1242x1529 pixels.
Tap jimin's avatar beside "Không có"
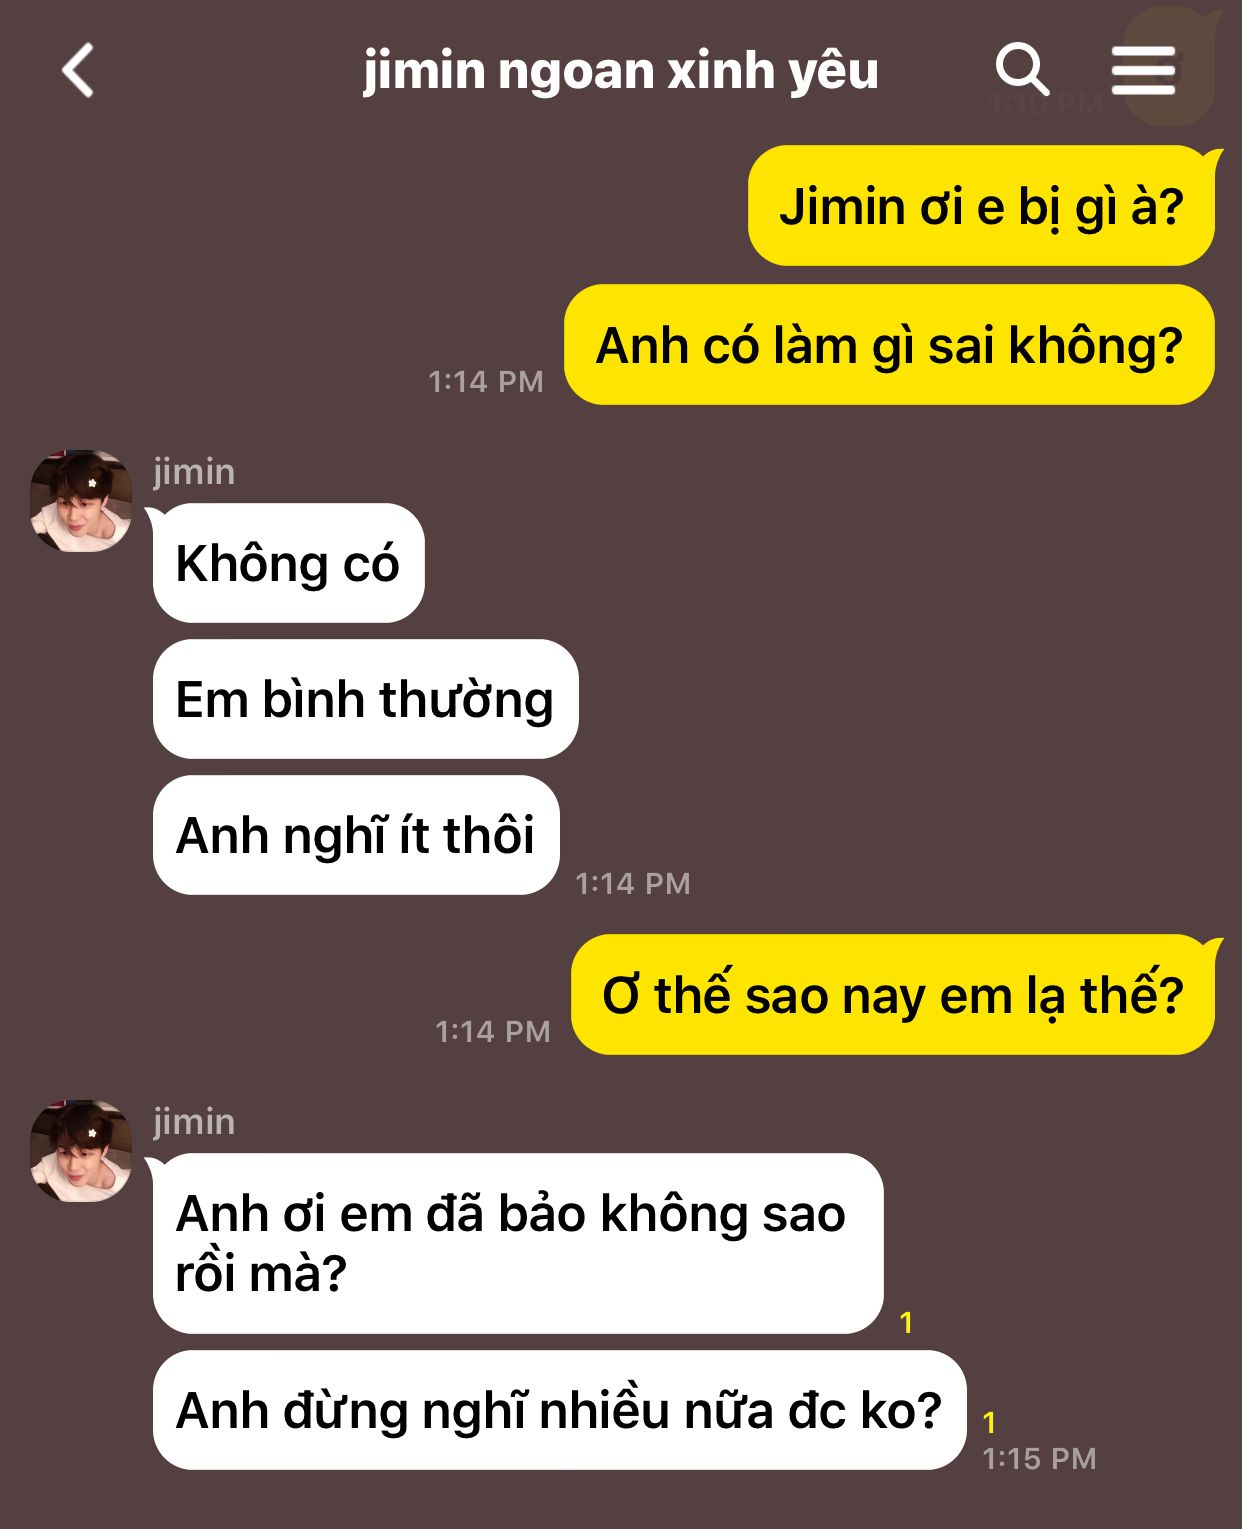81,501
